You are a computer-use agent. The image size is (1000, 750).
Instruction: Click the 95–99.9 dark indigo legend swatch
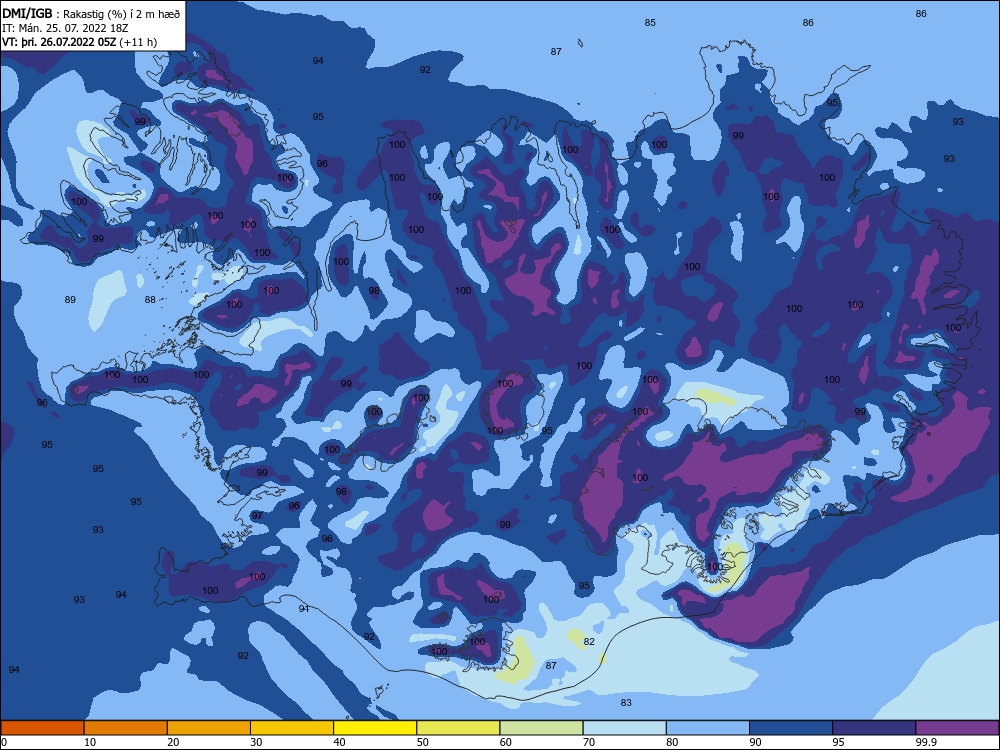(874, 728)
